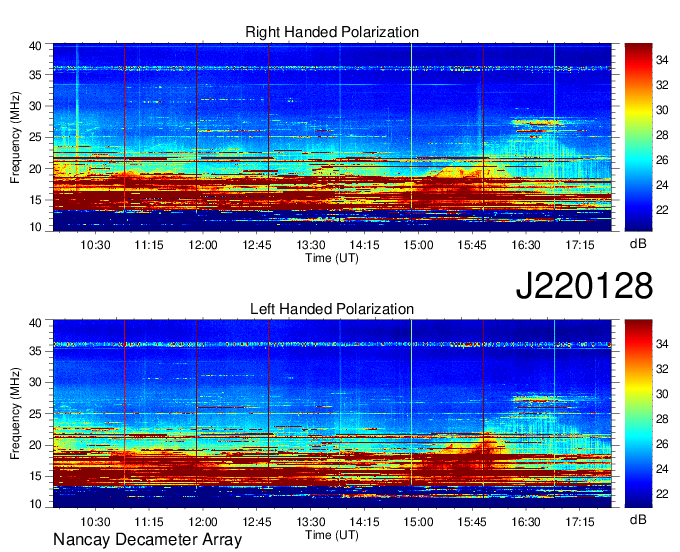
Task: Click the Right Handed plot dB color bar
Action: [638, 137]
